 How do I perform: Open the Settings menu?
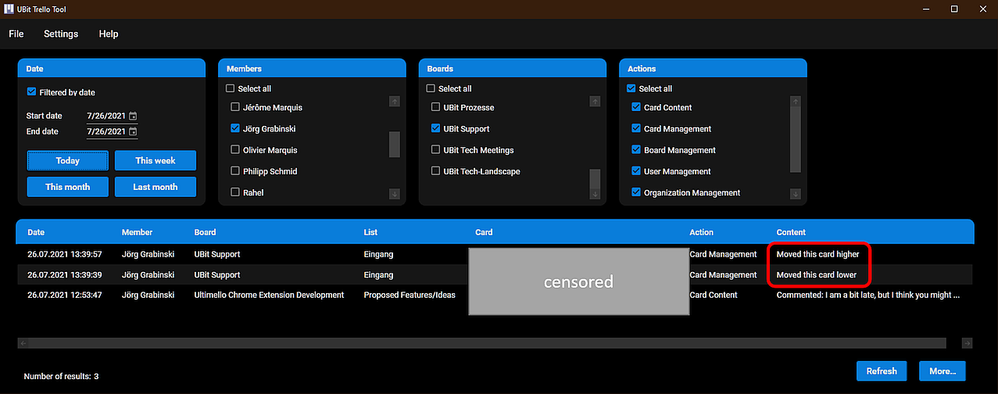click(x=60, y=34)
